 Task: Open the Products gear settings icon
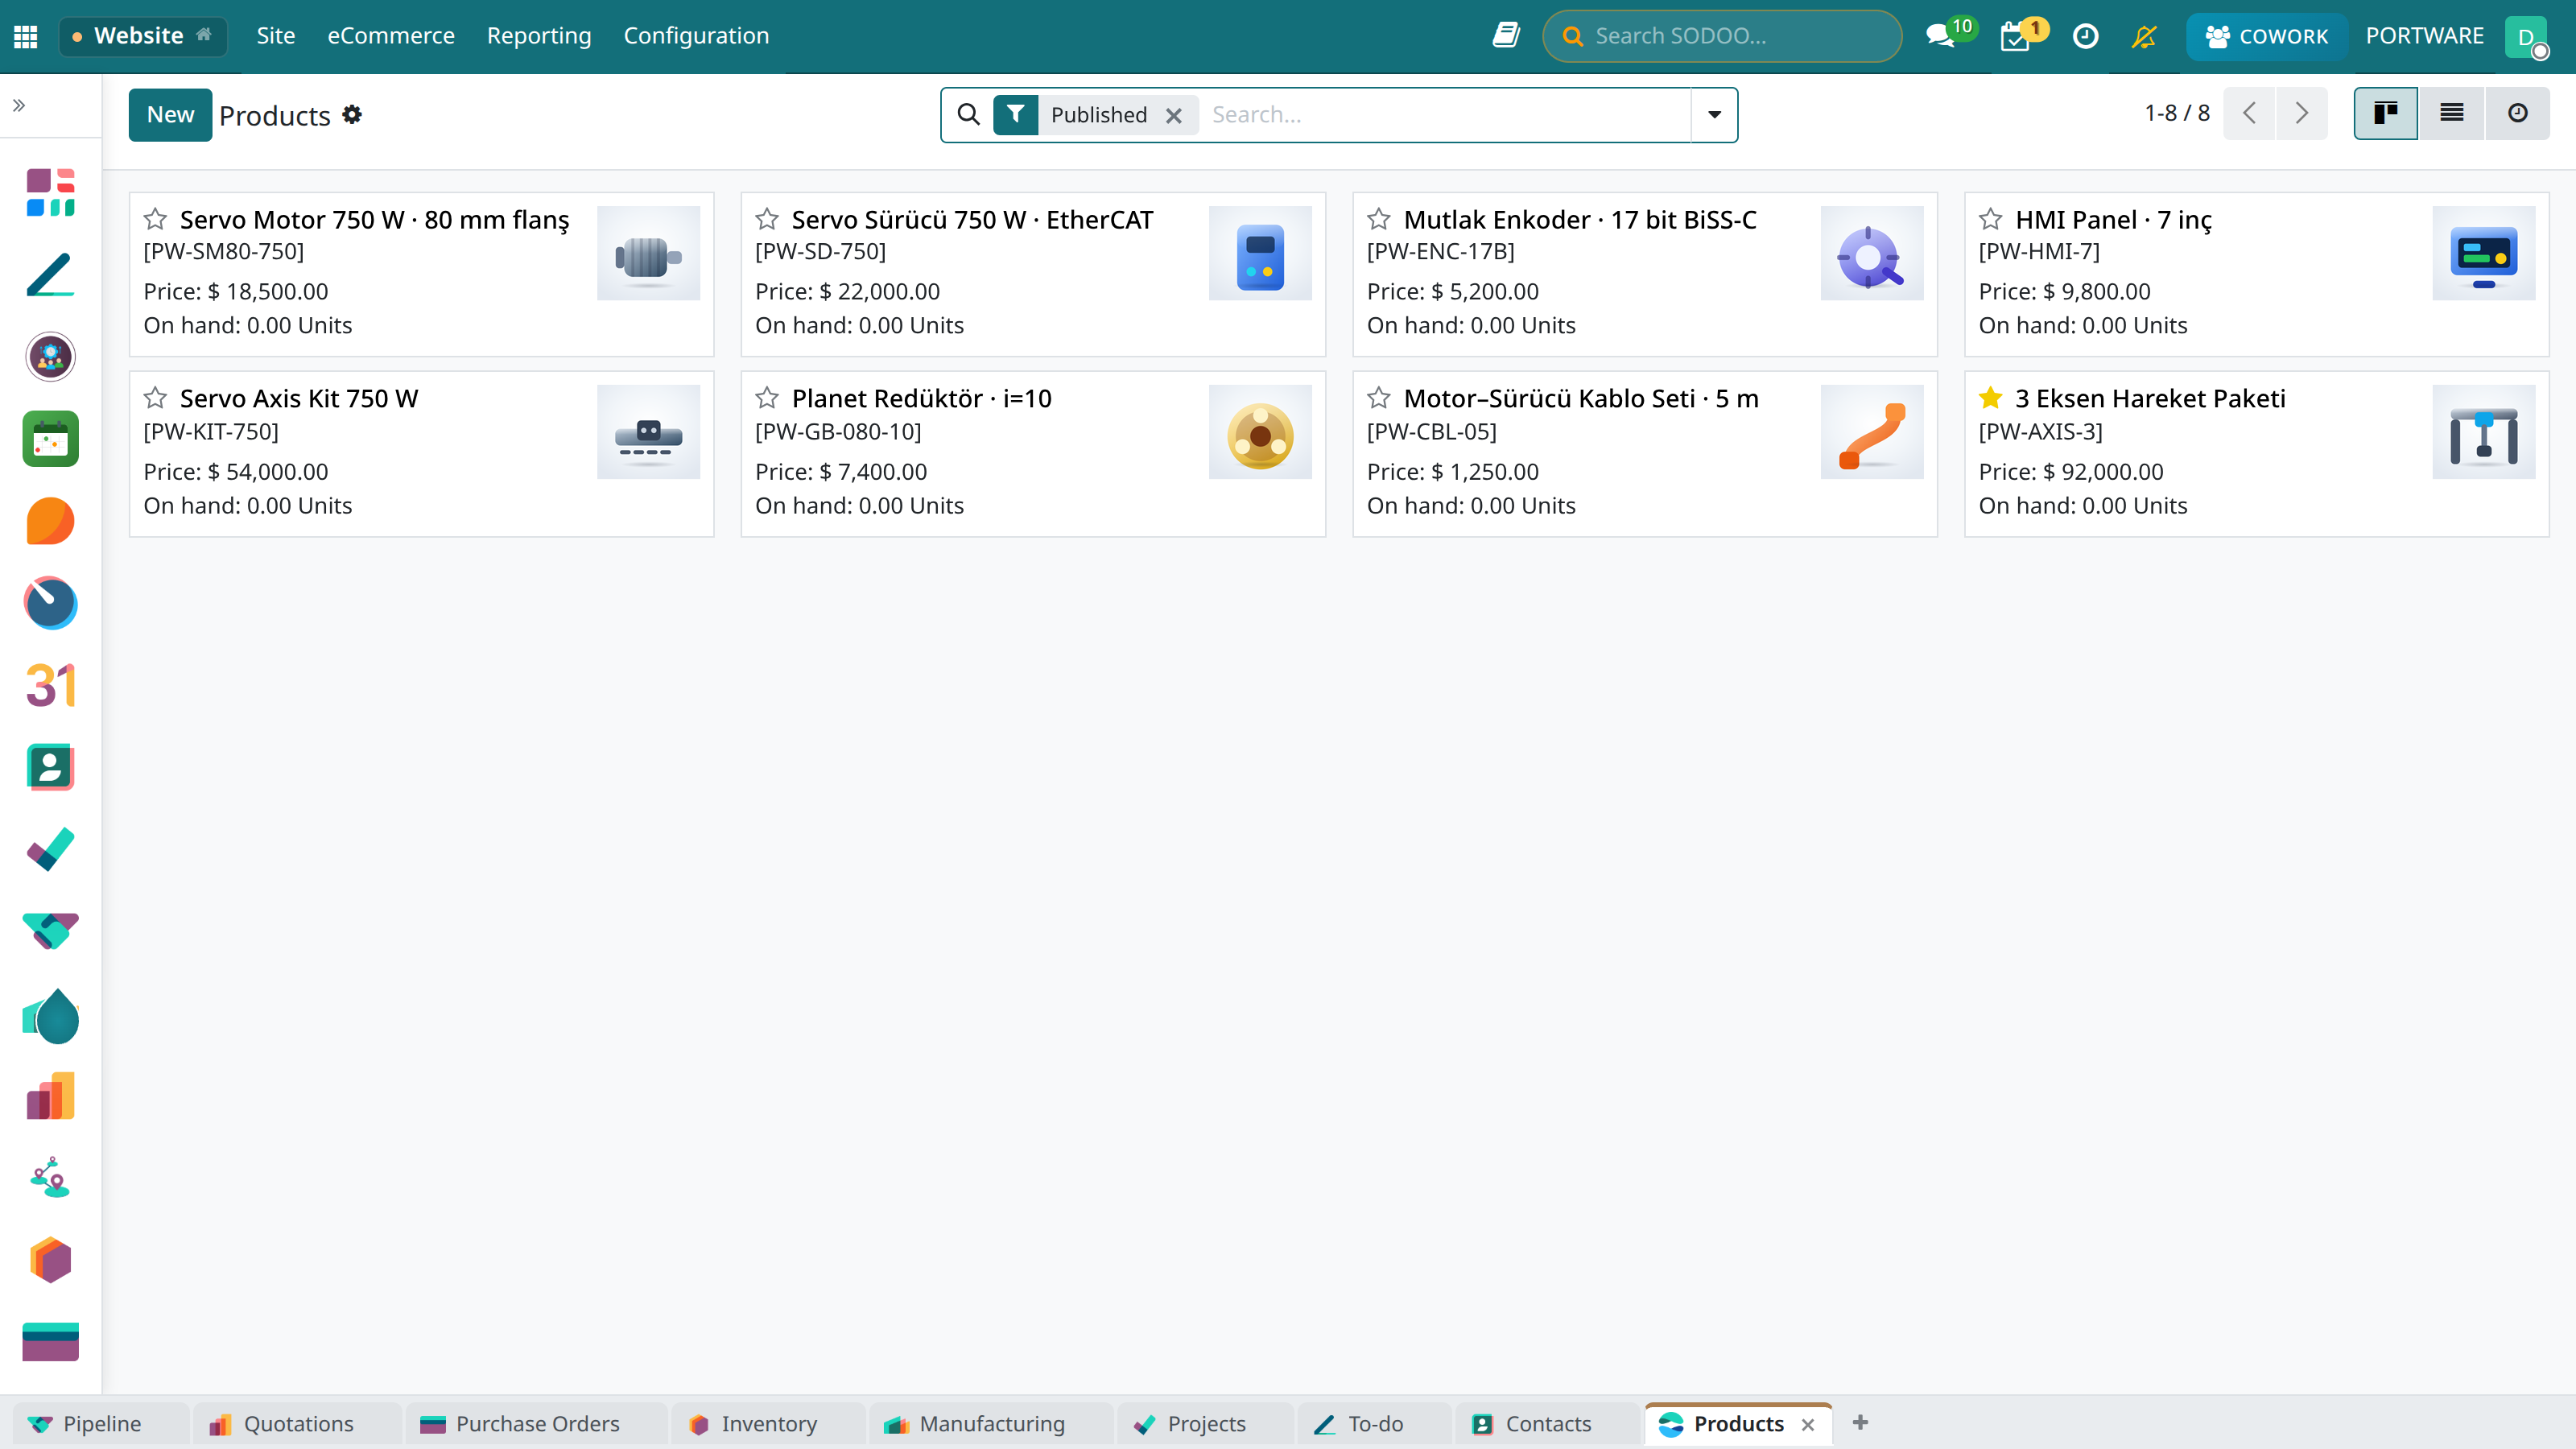(x=352, y=114)
